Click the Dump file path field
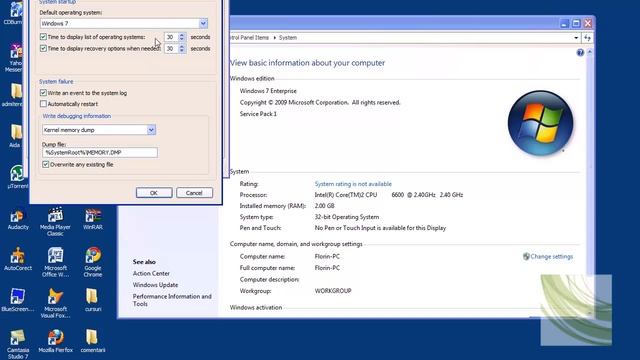 (100, 152)
